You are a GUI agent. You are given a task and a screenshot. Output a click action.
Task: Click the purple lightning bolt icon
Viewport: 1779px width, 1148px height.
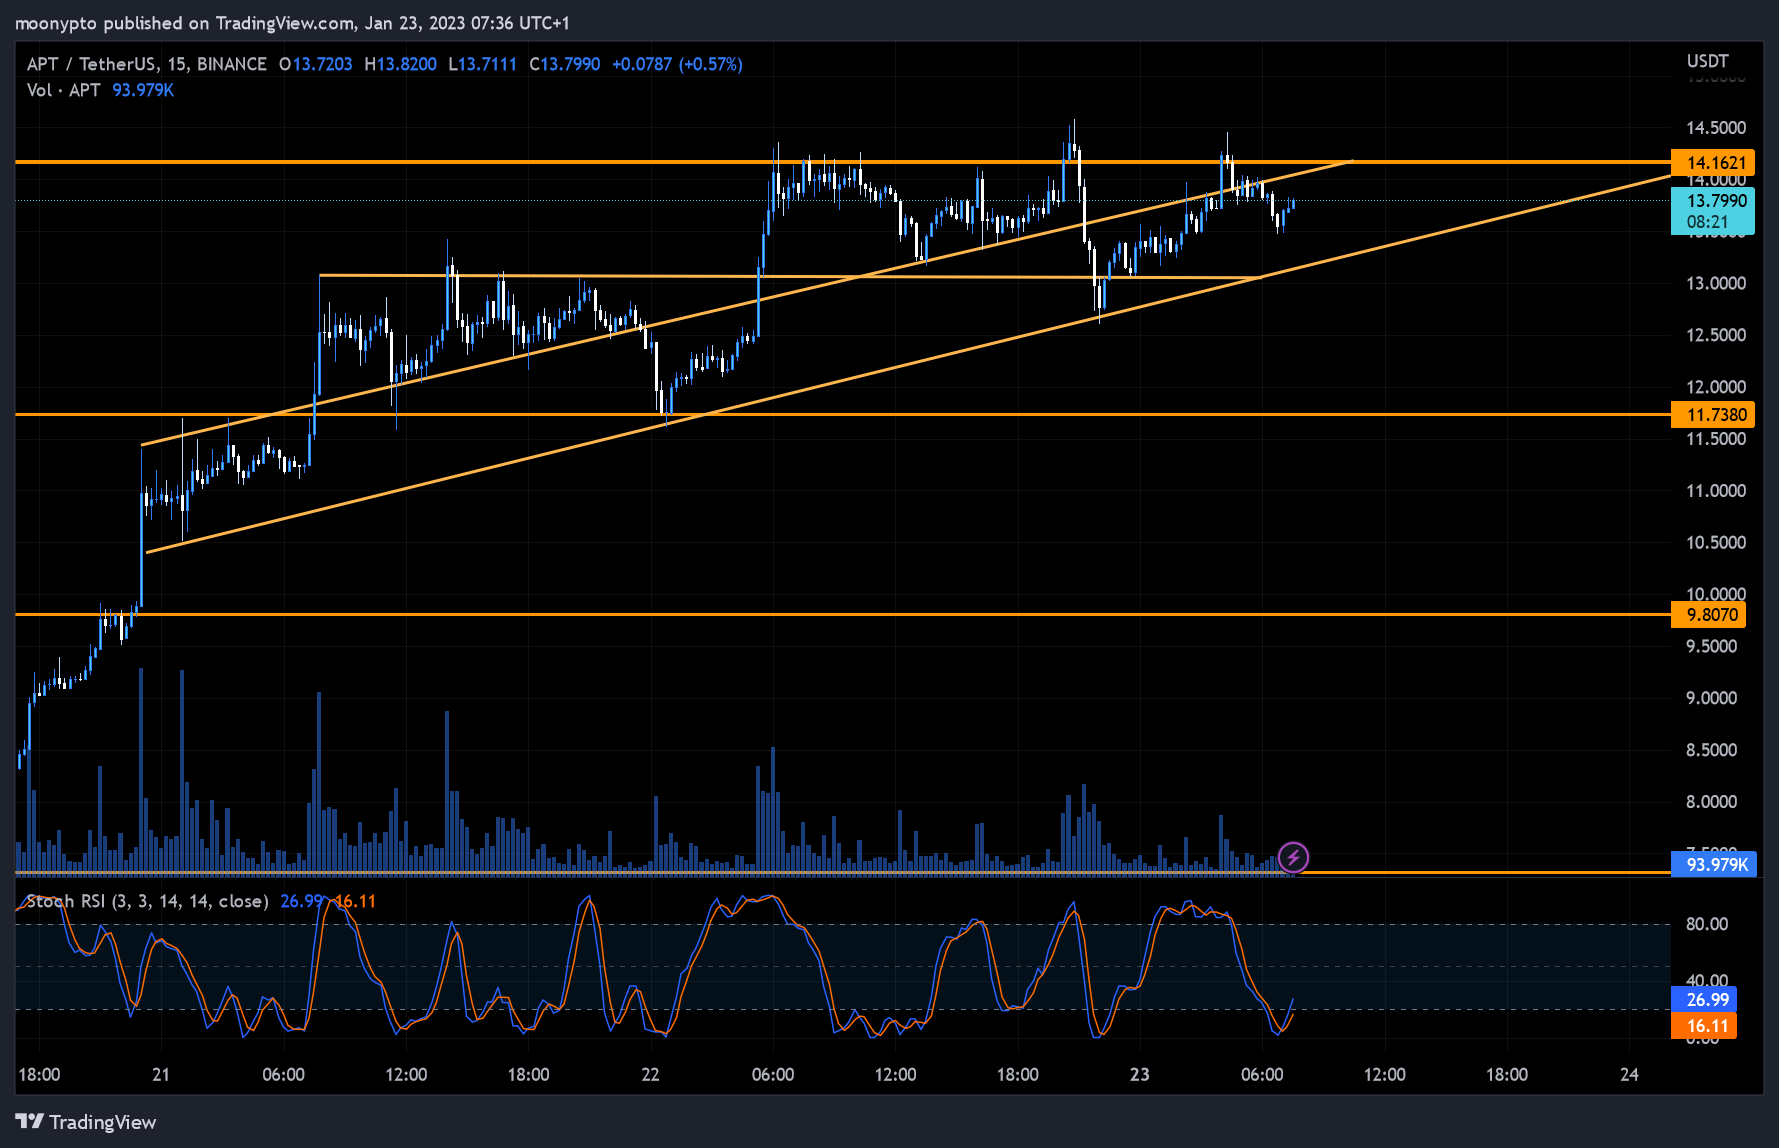coord(1293,857)
